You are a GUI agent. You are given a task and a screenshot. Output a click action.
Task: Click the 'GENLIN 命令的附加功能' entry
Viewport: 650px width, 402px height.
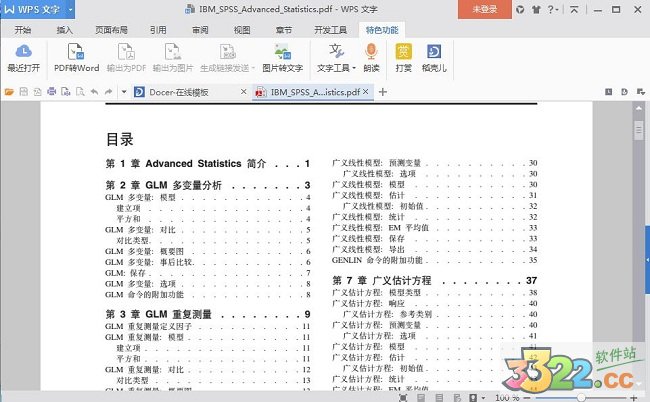[x=377, y=260]
